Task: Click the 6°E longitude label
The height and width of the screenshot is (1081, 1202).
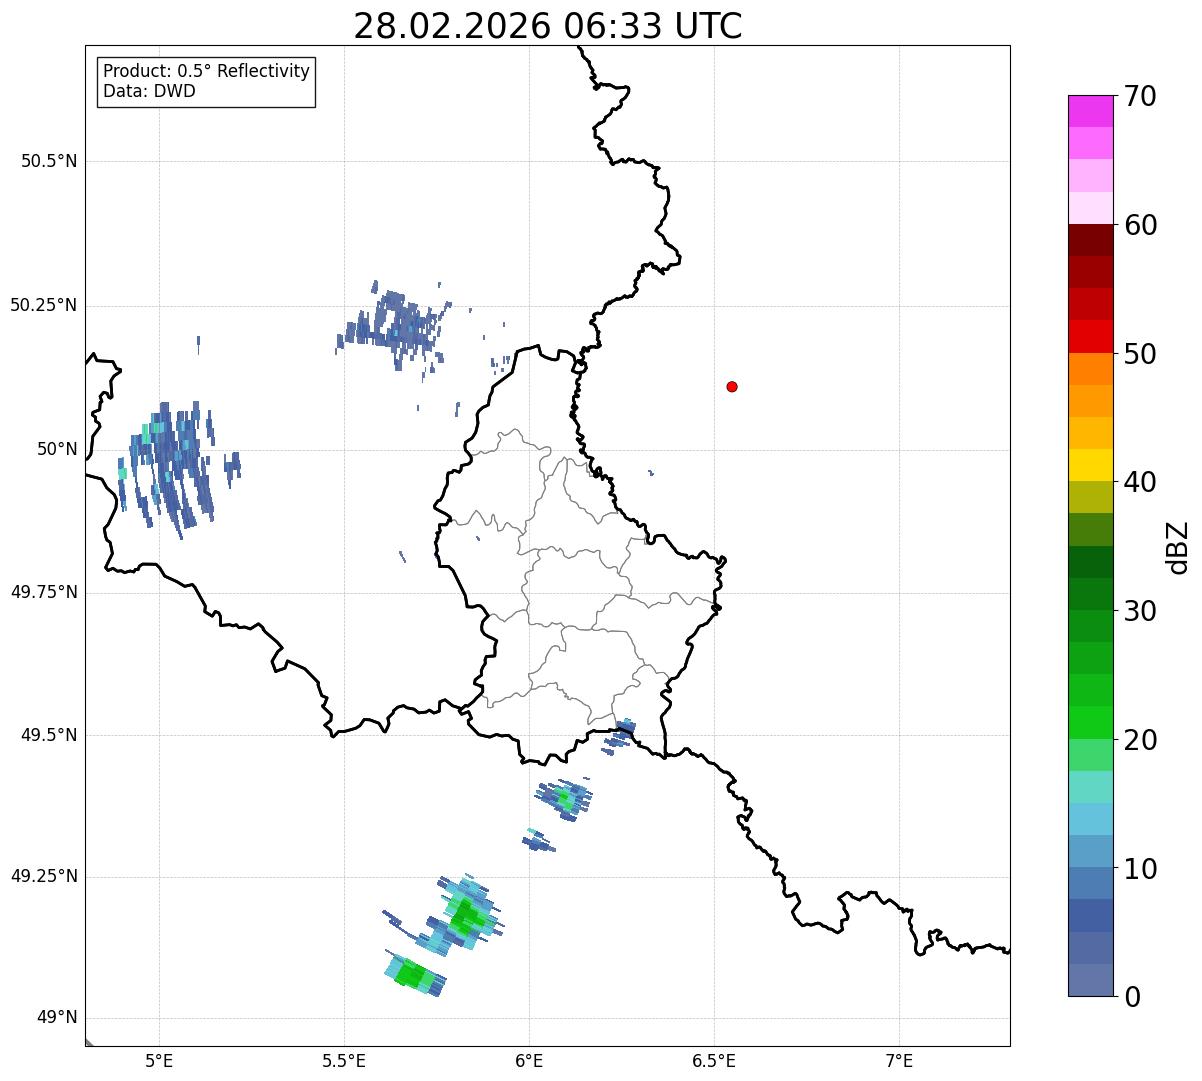Action: point(529,1060)
